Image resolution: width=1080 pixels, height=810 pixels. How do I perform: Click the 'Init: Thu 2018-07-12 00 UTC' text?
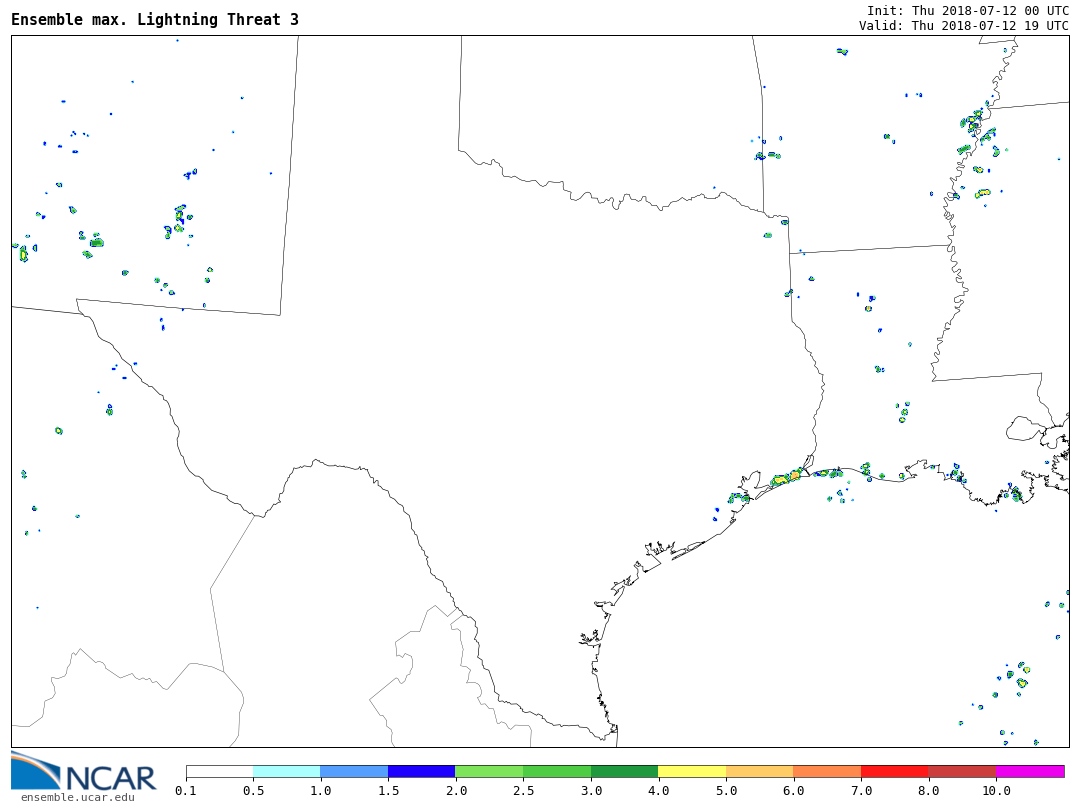point(967,10)
